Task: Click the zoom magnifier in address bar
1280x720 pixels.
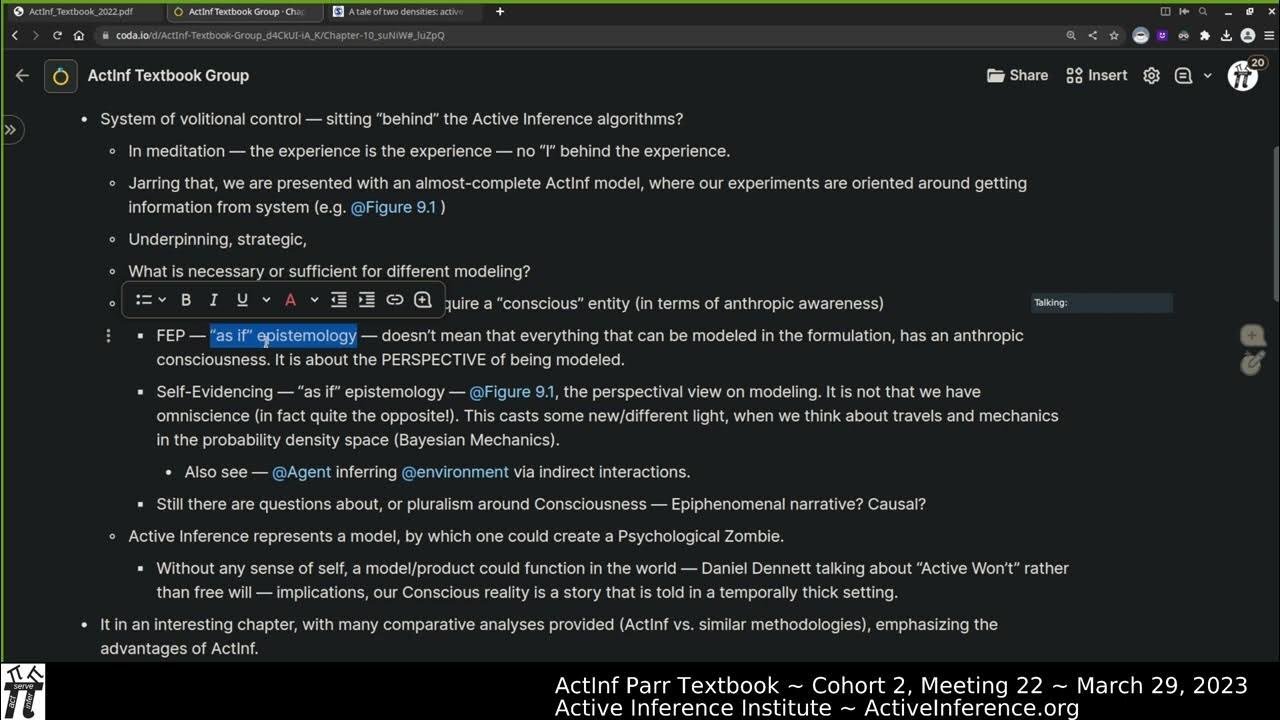Action: click(x=1071, y=35)
